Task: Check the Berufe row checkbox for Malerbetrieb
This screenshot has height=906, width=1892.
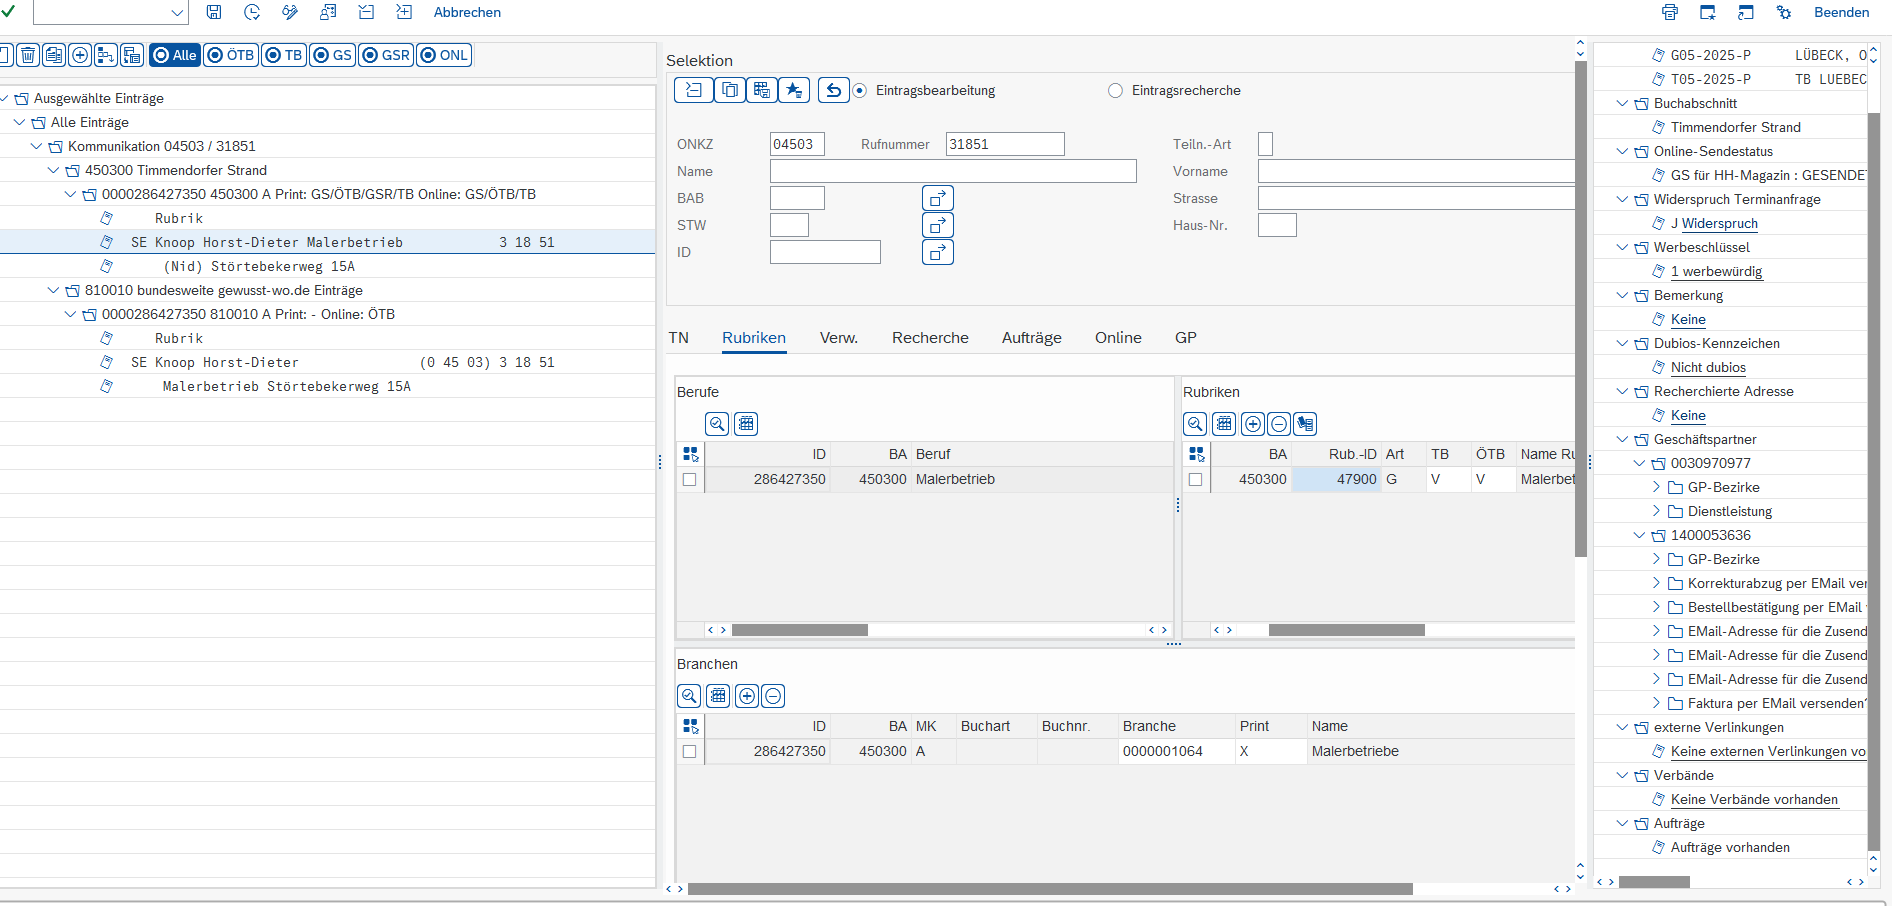Action: click(689, 480)
